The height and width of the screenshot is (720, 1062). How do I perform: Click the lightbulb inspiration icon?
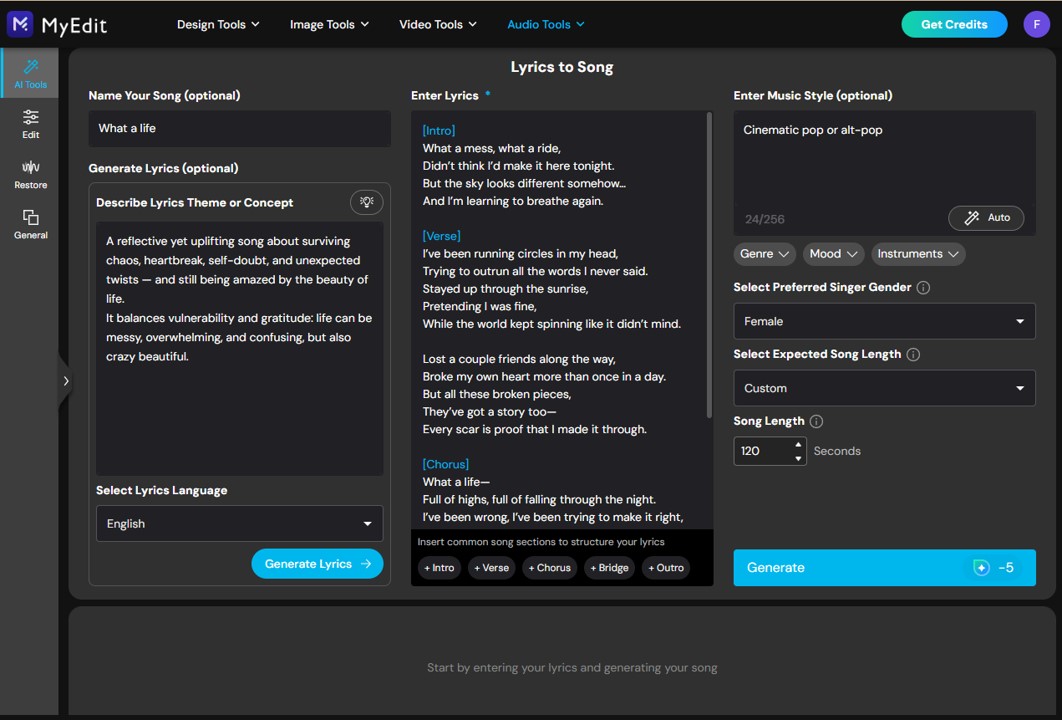(366, 202)
